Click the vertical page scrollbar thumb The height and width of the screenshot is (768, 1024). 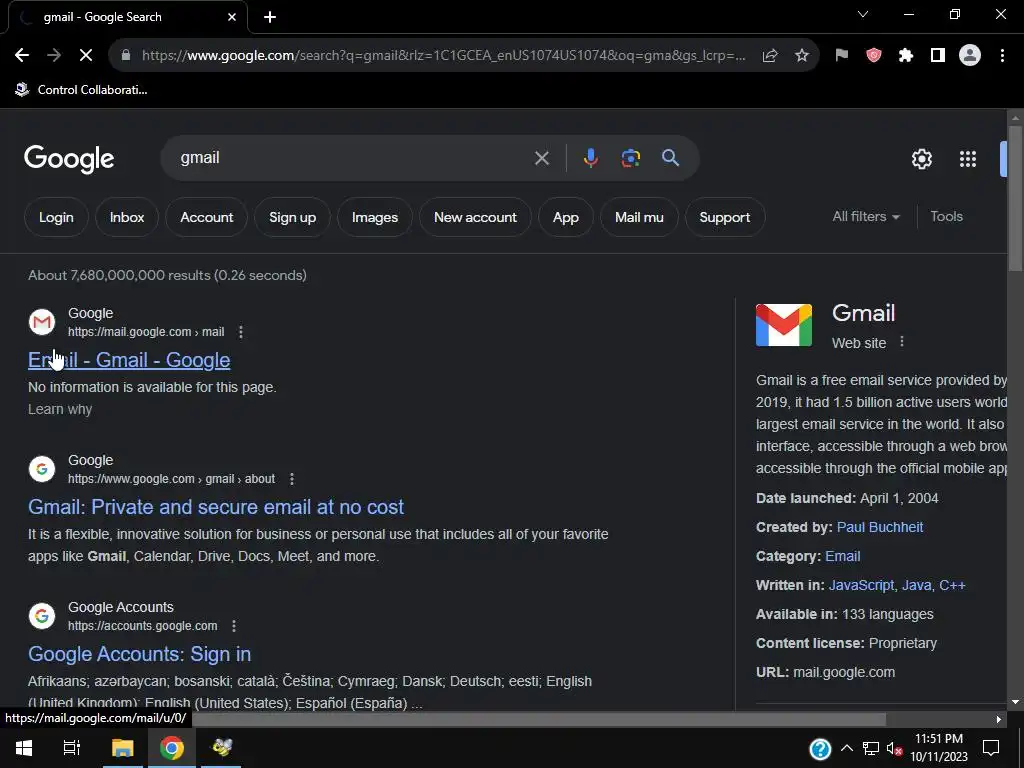[x=1015, y=198]
